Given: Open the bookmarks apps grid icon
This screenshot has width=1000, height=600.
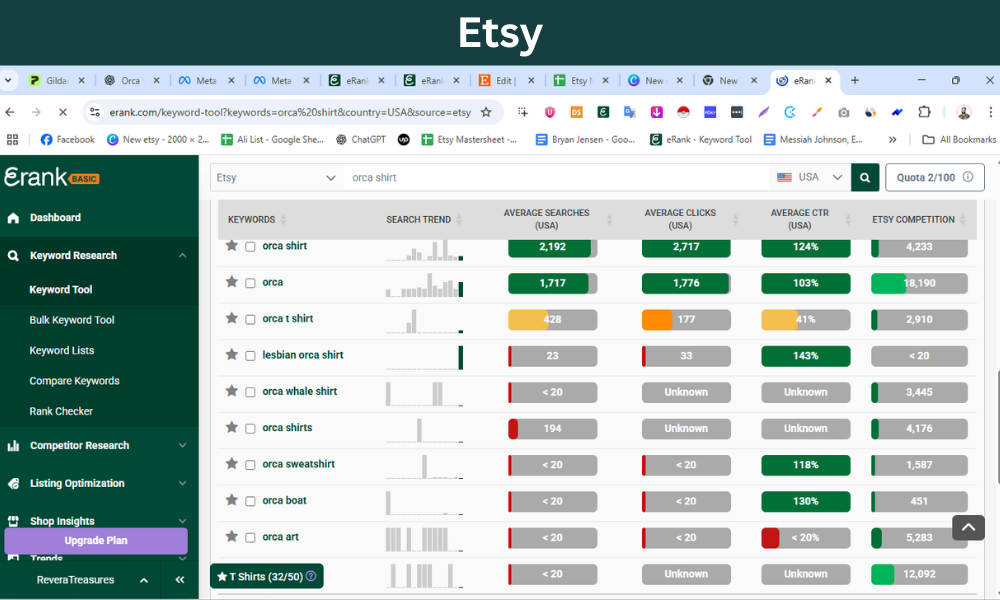Looking at the screenshot, I should tap(12, 140).
